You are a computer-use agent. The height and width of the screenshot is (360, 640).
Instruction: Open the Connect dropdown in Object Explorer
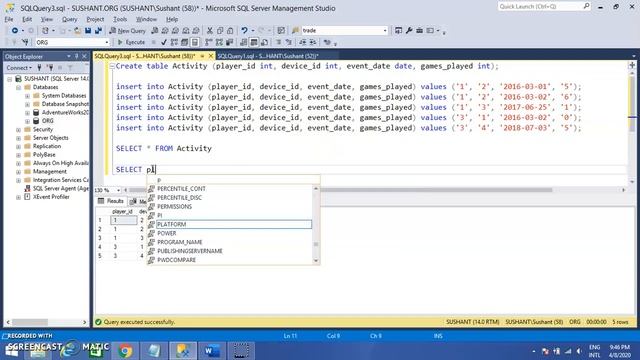point(19,68)
